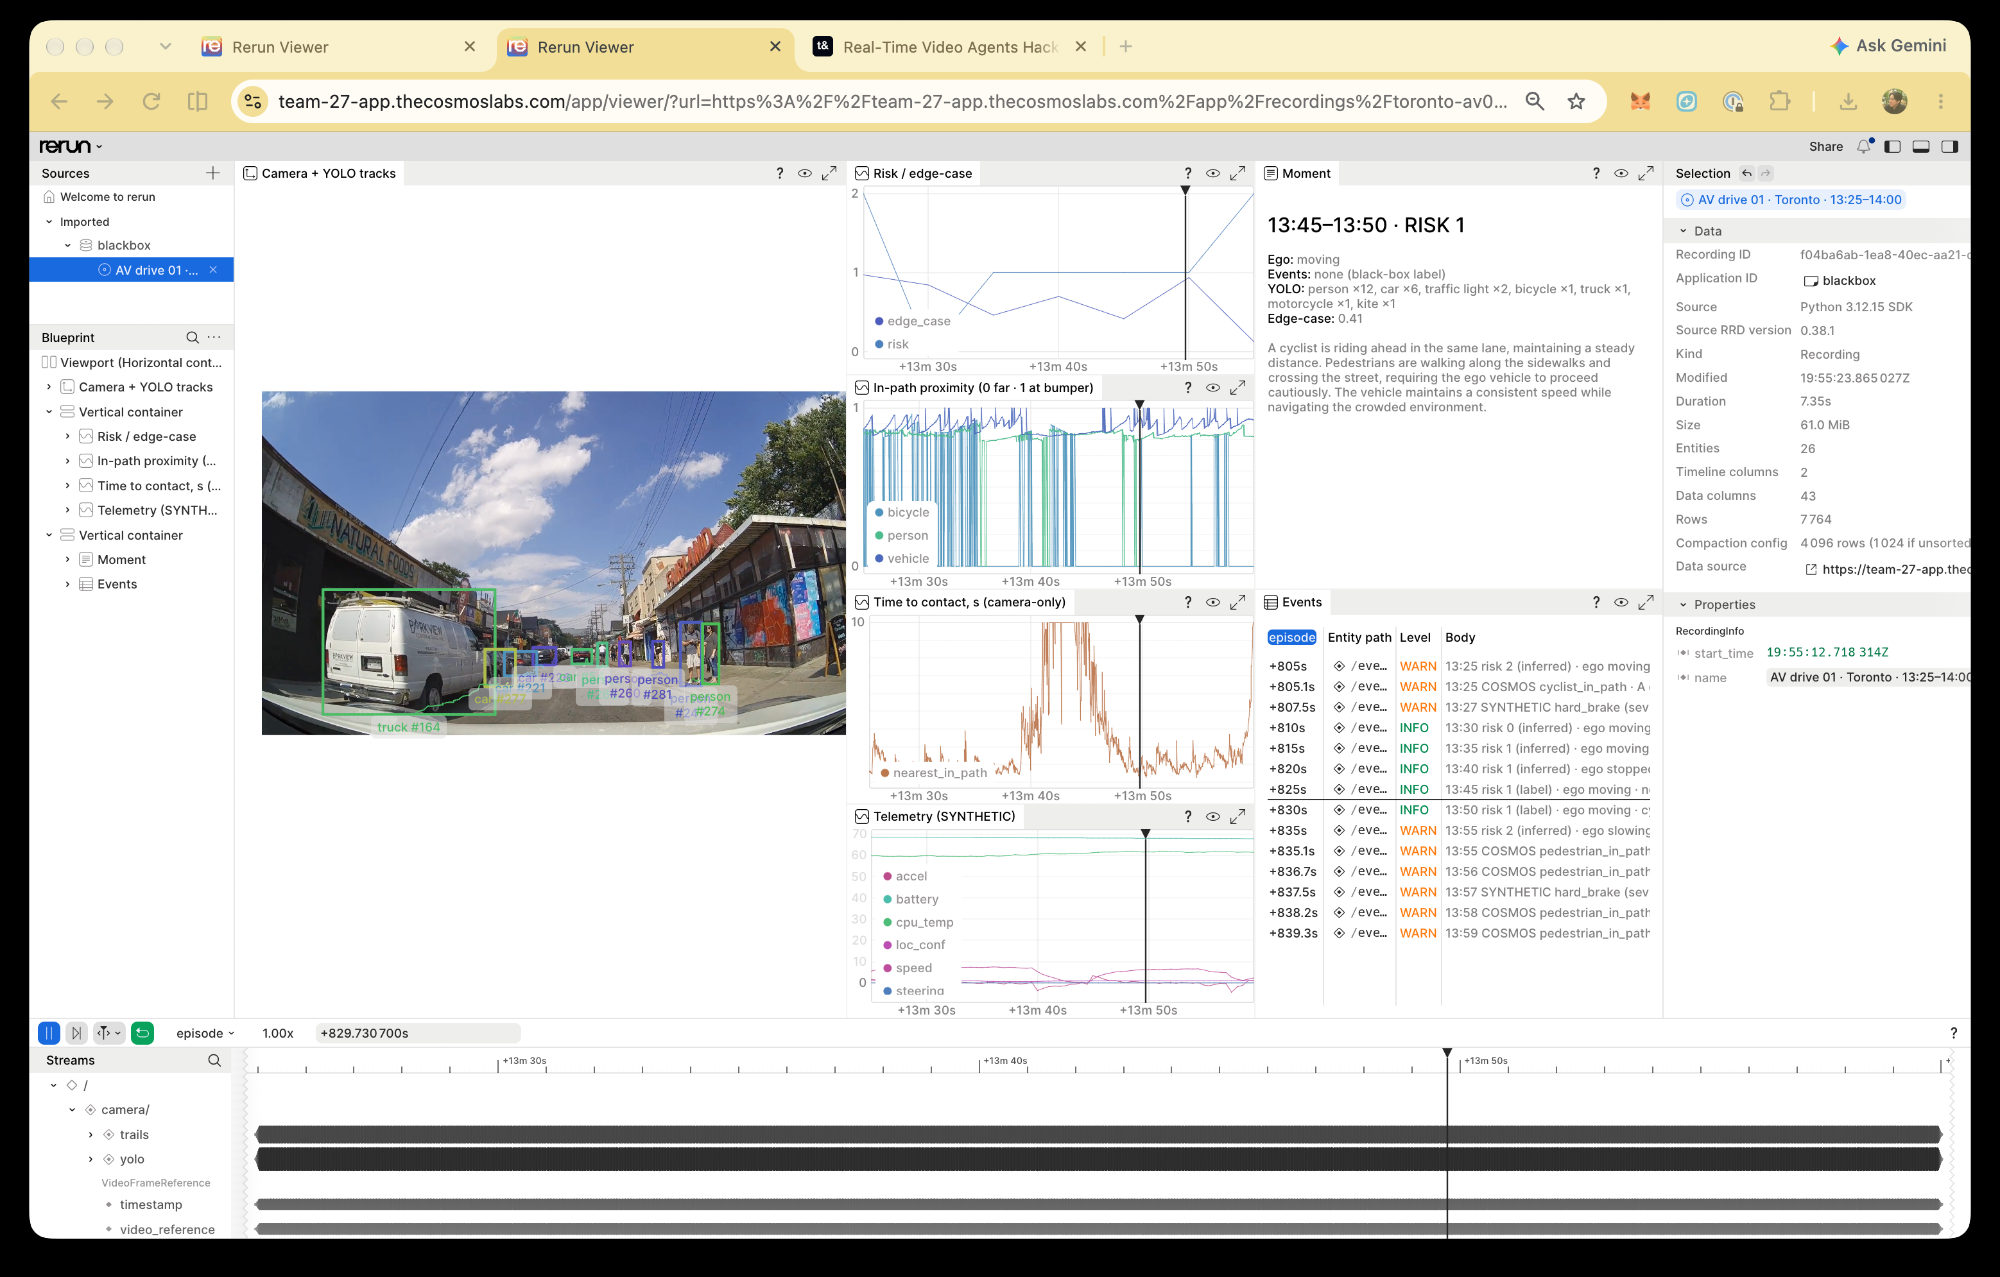Toggle the right selection panel layout icon
Image resolution: width=2000 pixels, height=1277 pixels.
tap(1949, 147)
